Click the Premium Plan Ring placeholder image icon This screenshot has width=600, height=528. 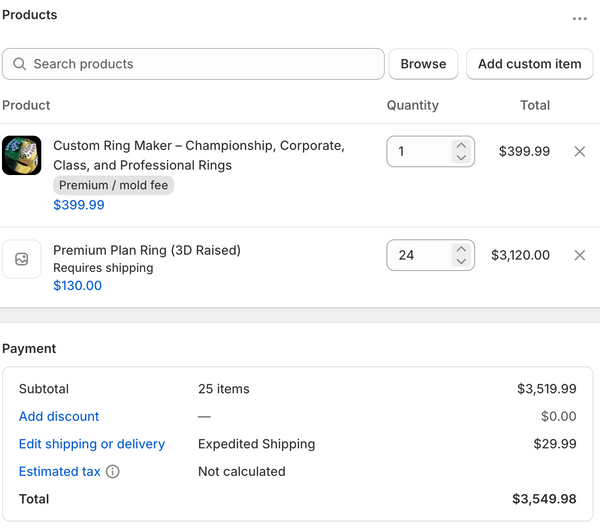pyautogui.click(x=21, y=259)
